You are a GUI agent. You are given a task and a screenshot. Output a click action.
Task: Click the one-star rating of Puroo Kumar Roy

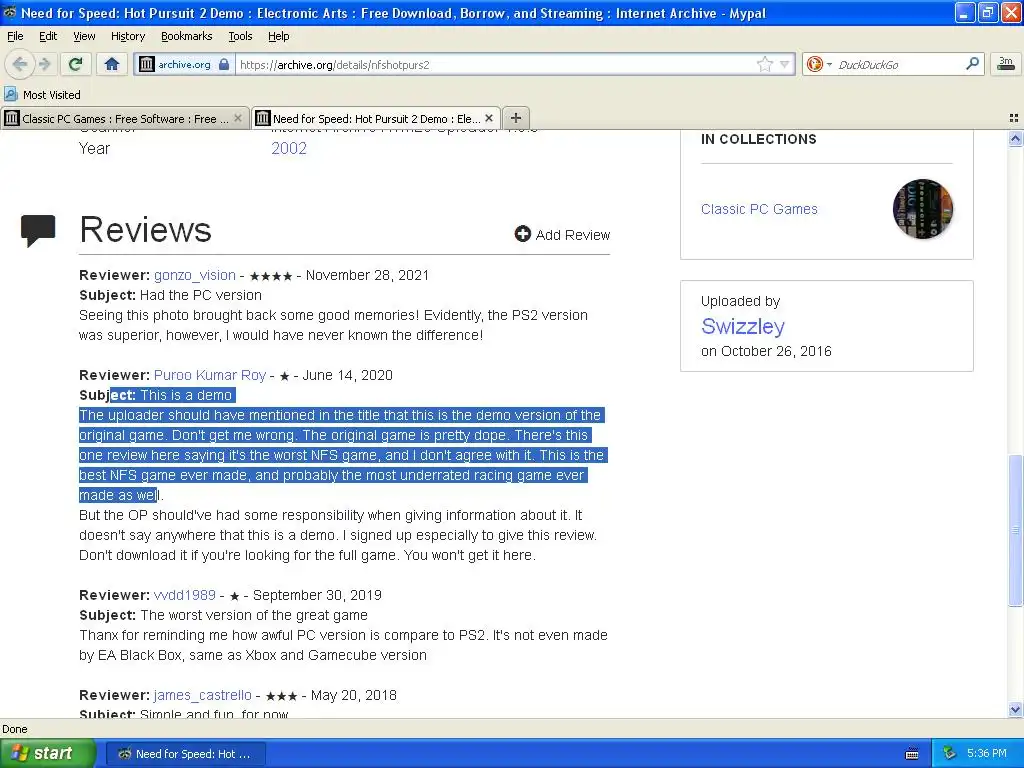[284, 376]
